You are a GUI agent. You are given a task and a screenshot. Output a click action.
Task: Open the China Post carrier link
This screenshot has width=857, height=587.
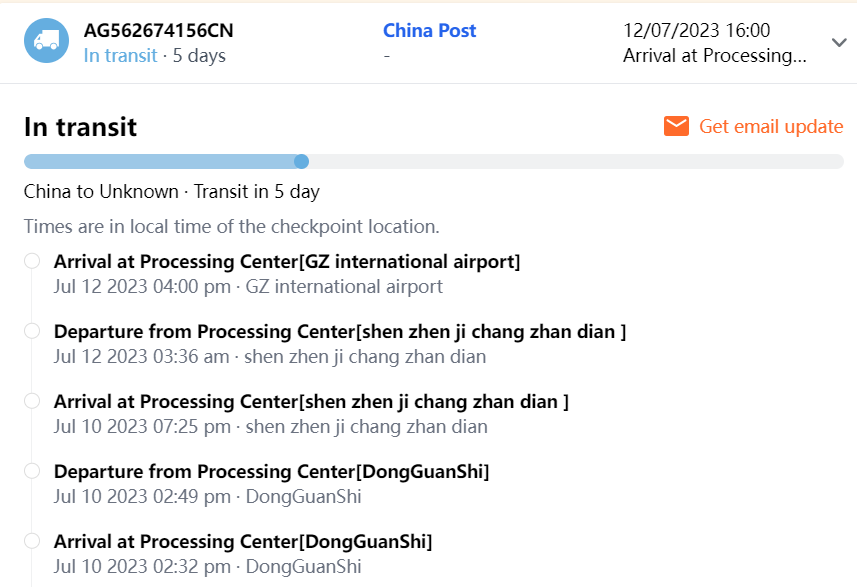[429, 31]
